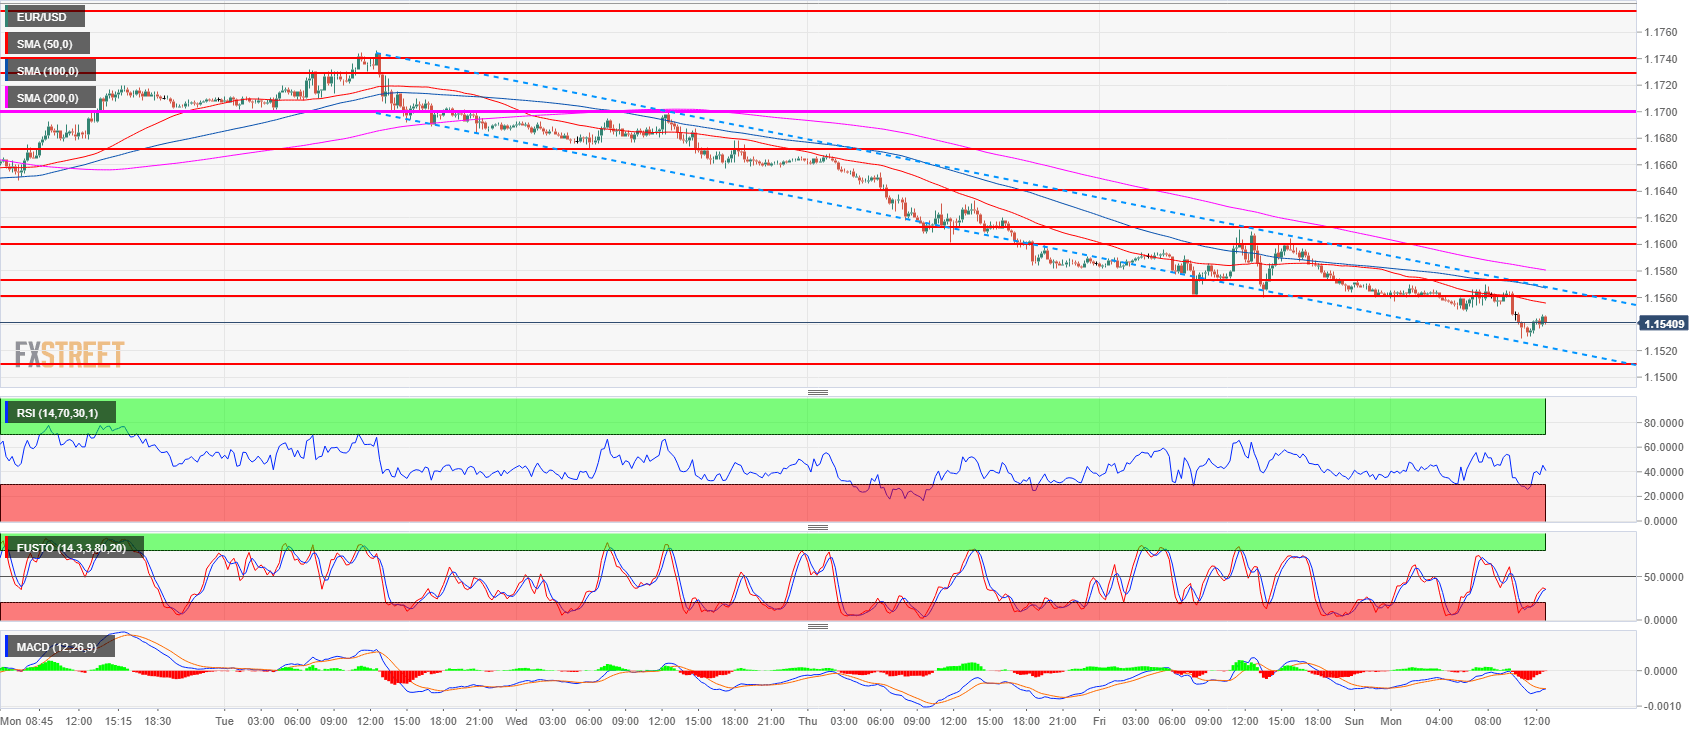The image size is (1707, 734).
Task: Click the 1.1500 price axis label
Action: click(1661, 377)
